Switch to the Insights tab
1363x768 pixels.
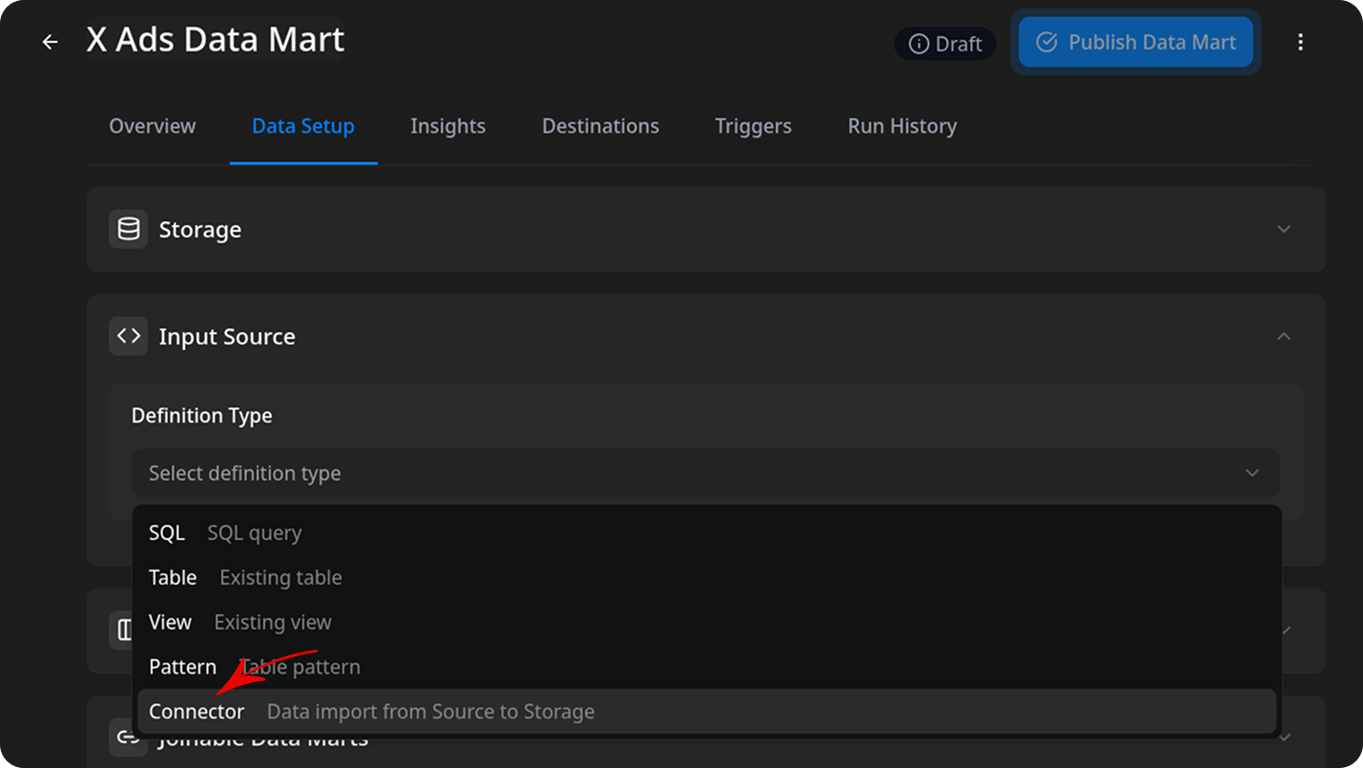(448, 126)
